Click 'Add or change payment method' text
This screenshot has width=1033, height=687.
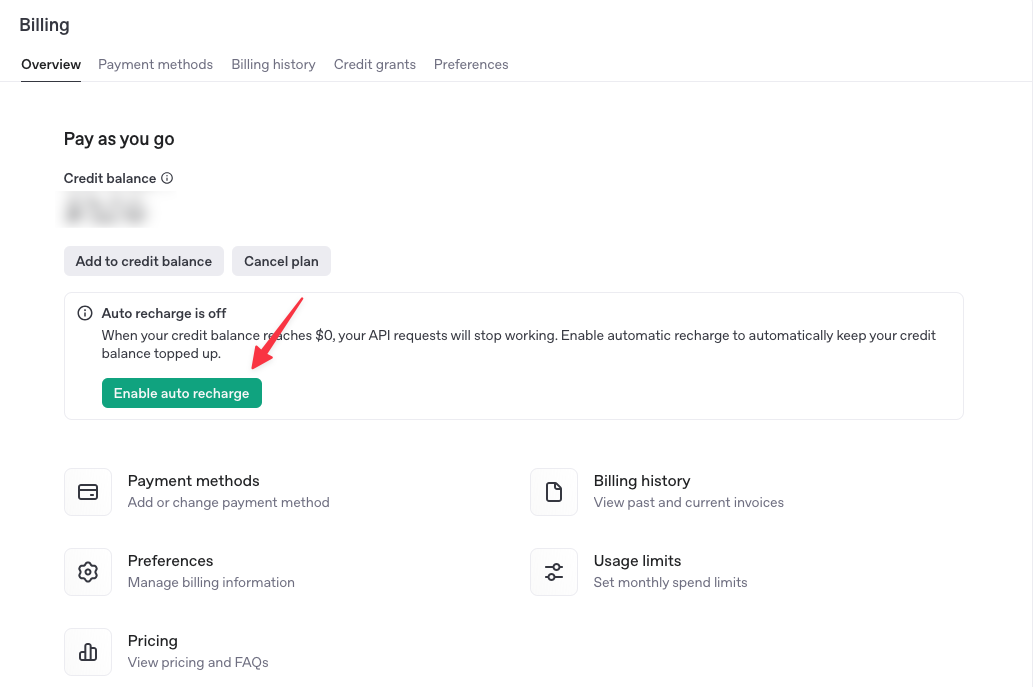click(x=229, y=503)
